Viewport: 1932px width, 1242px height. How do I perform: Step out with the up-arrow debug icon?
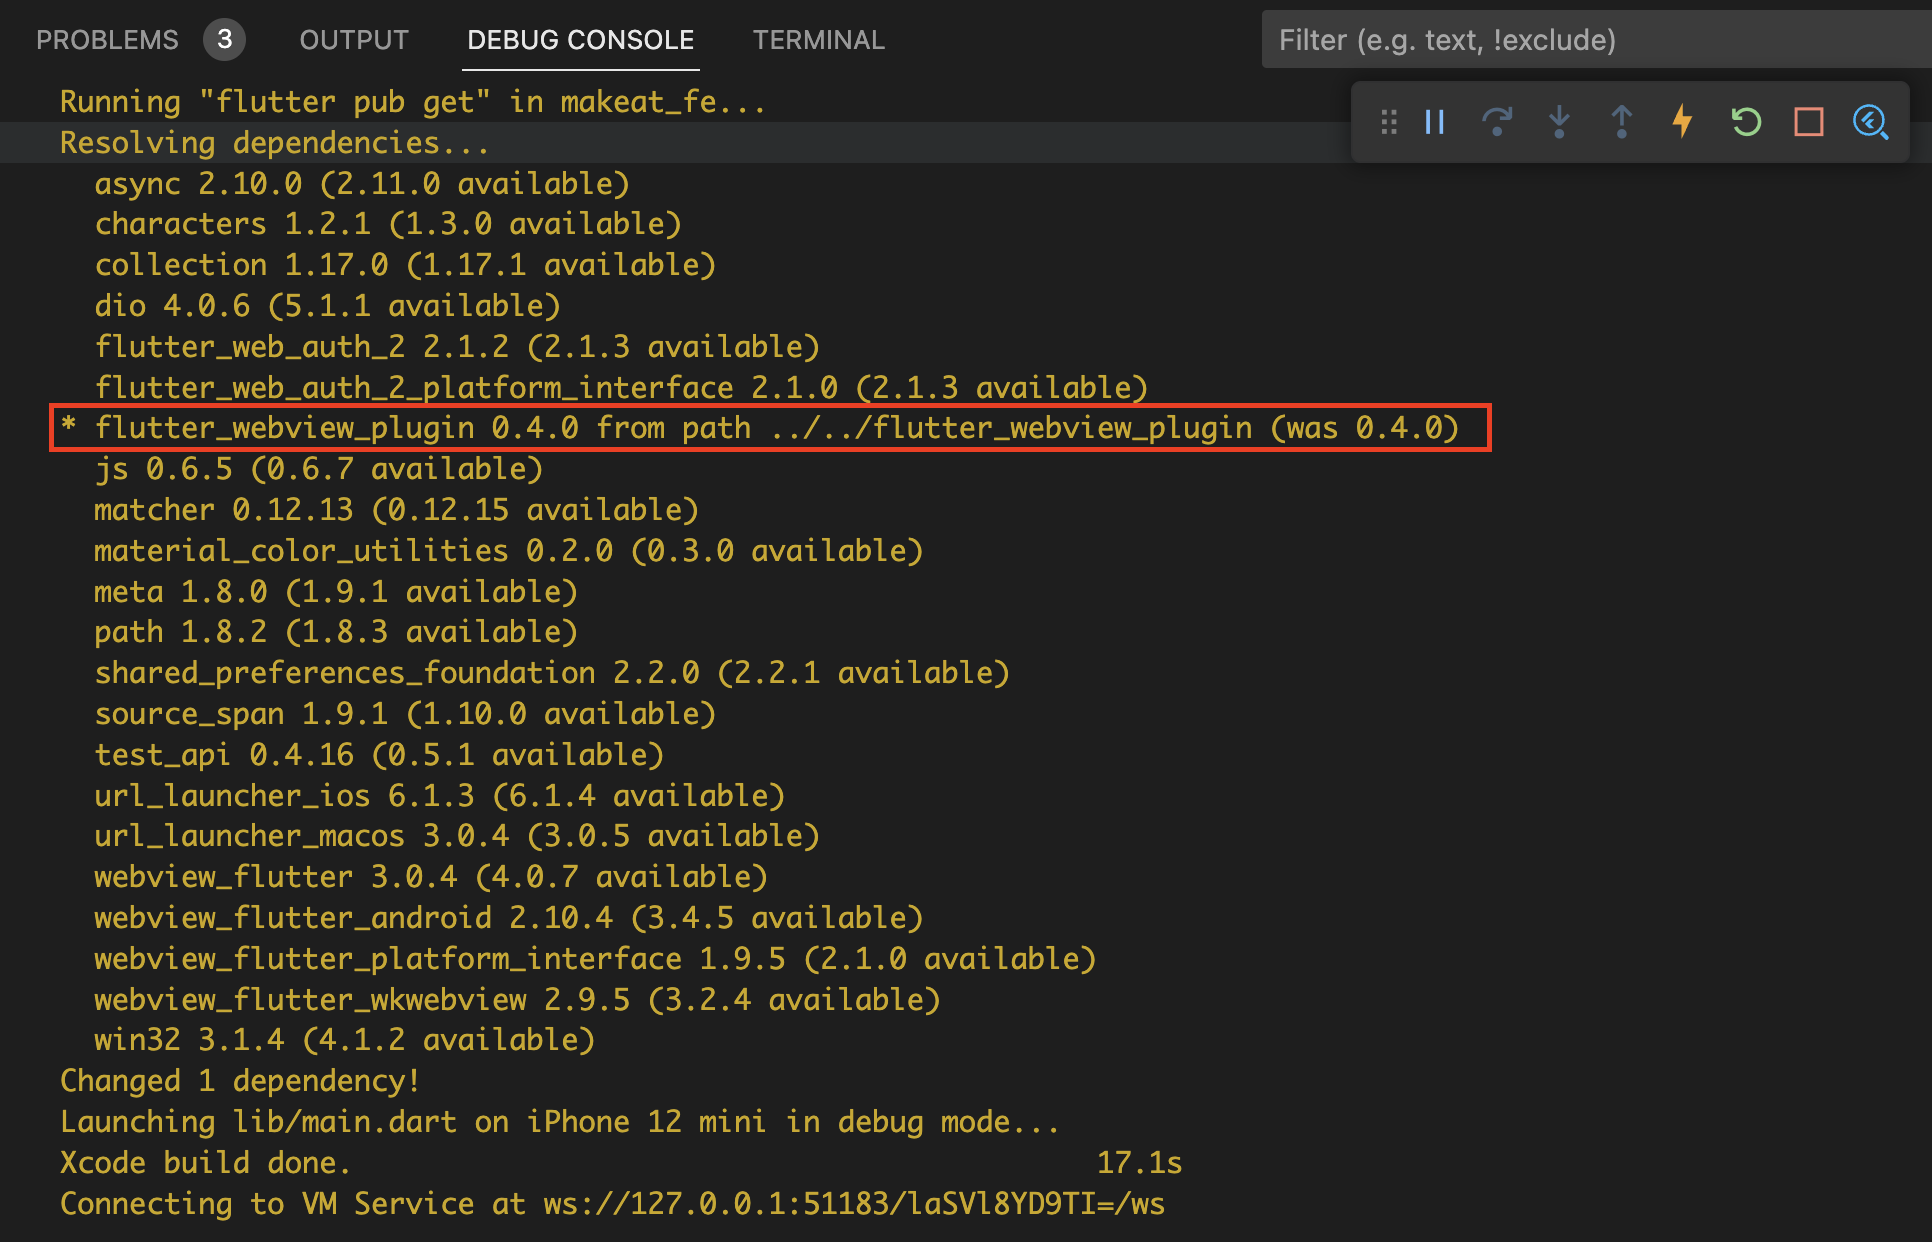1621,122
